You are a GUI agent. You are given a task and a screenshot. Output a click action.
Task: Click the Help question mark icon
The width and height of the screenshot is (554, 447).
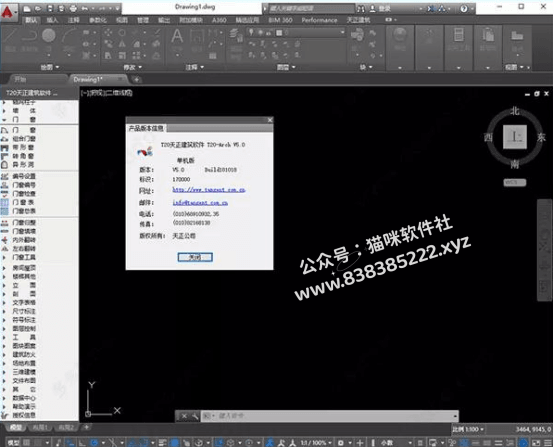pyautogui.click(x=464, y=8)
